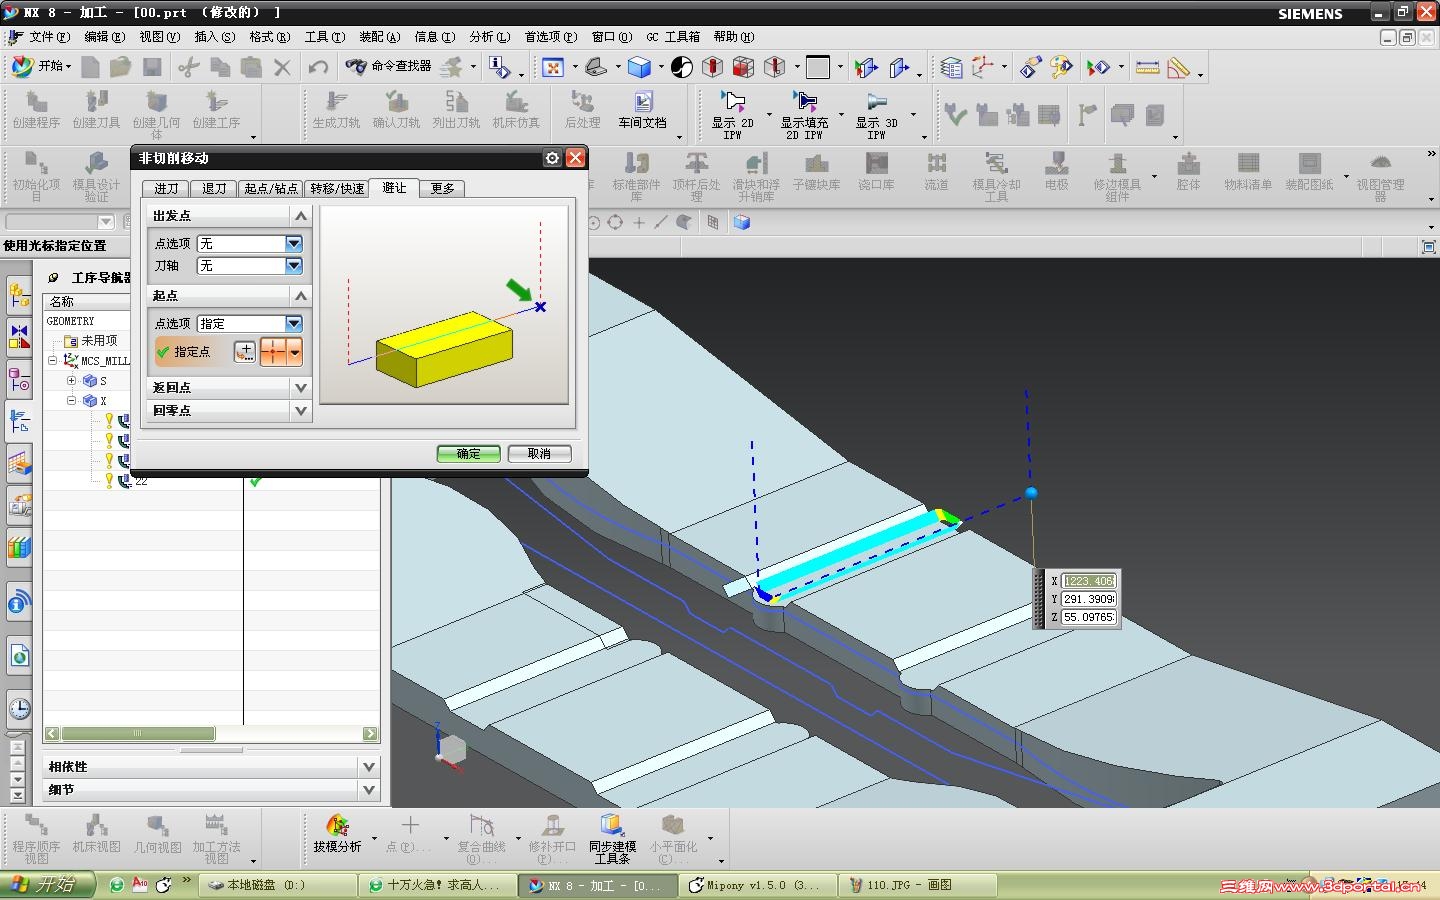Select the shaded blue cube render style
This screenshot has width=1440, height=900.
(640, 67)
